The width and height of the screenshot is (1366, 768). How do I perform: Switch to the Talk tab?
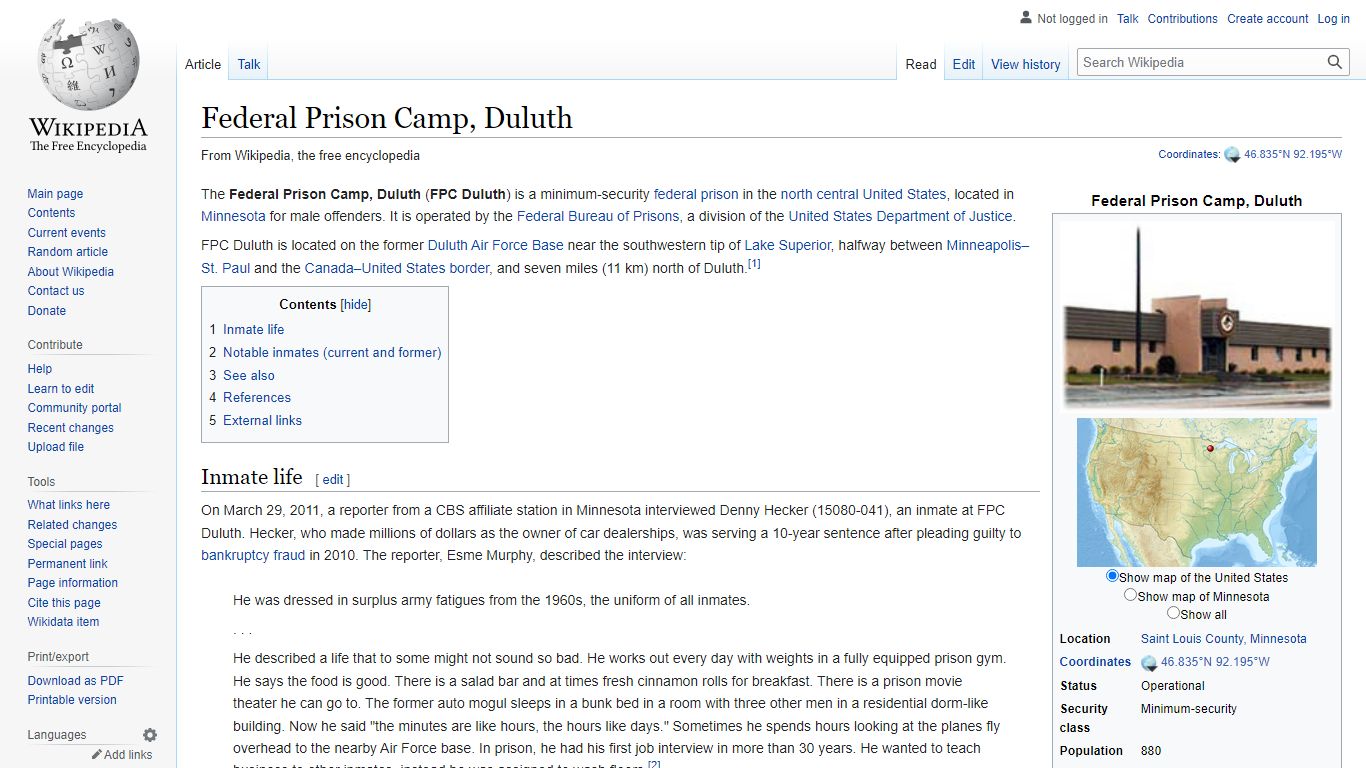pyautogui.click(x=249, y=64)
